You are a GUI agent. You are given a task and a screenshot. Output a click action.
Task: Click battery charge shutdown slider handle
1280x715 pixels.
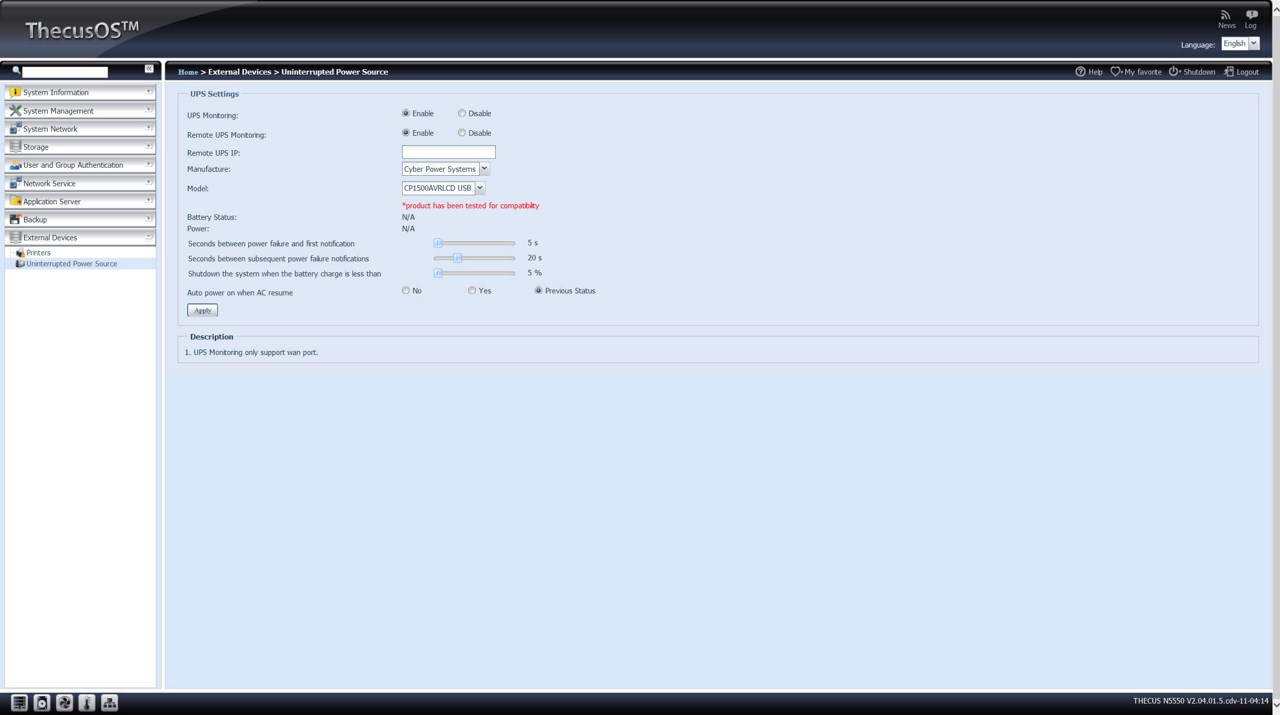click(x=438, y=273)
